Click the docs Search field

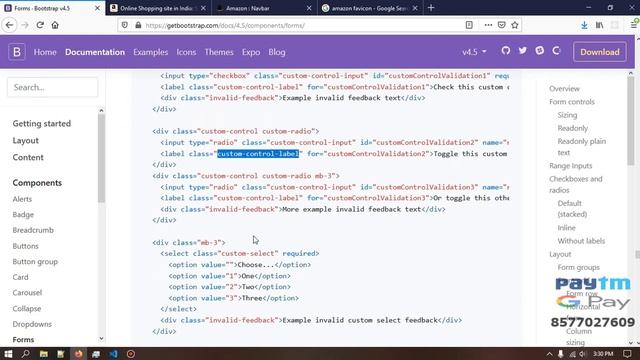tap(52, 87)
